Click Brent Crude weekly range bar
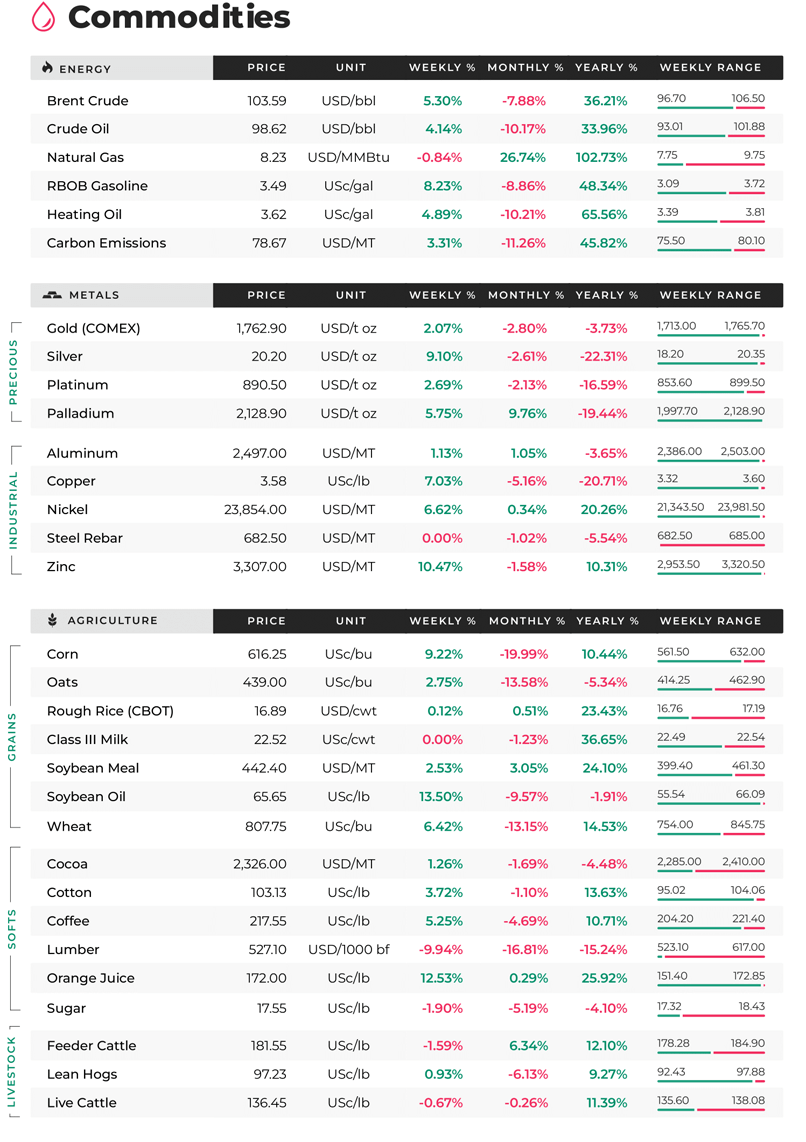The height and width of the screenshot is (1142, 806). (x=711, y=108)
